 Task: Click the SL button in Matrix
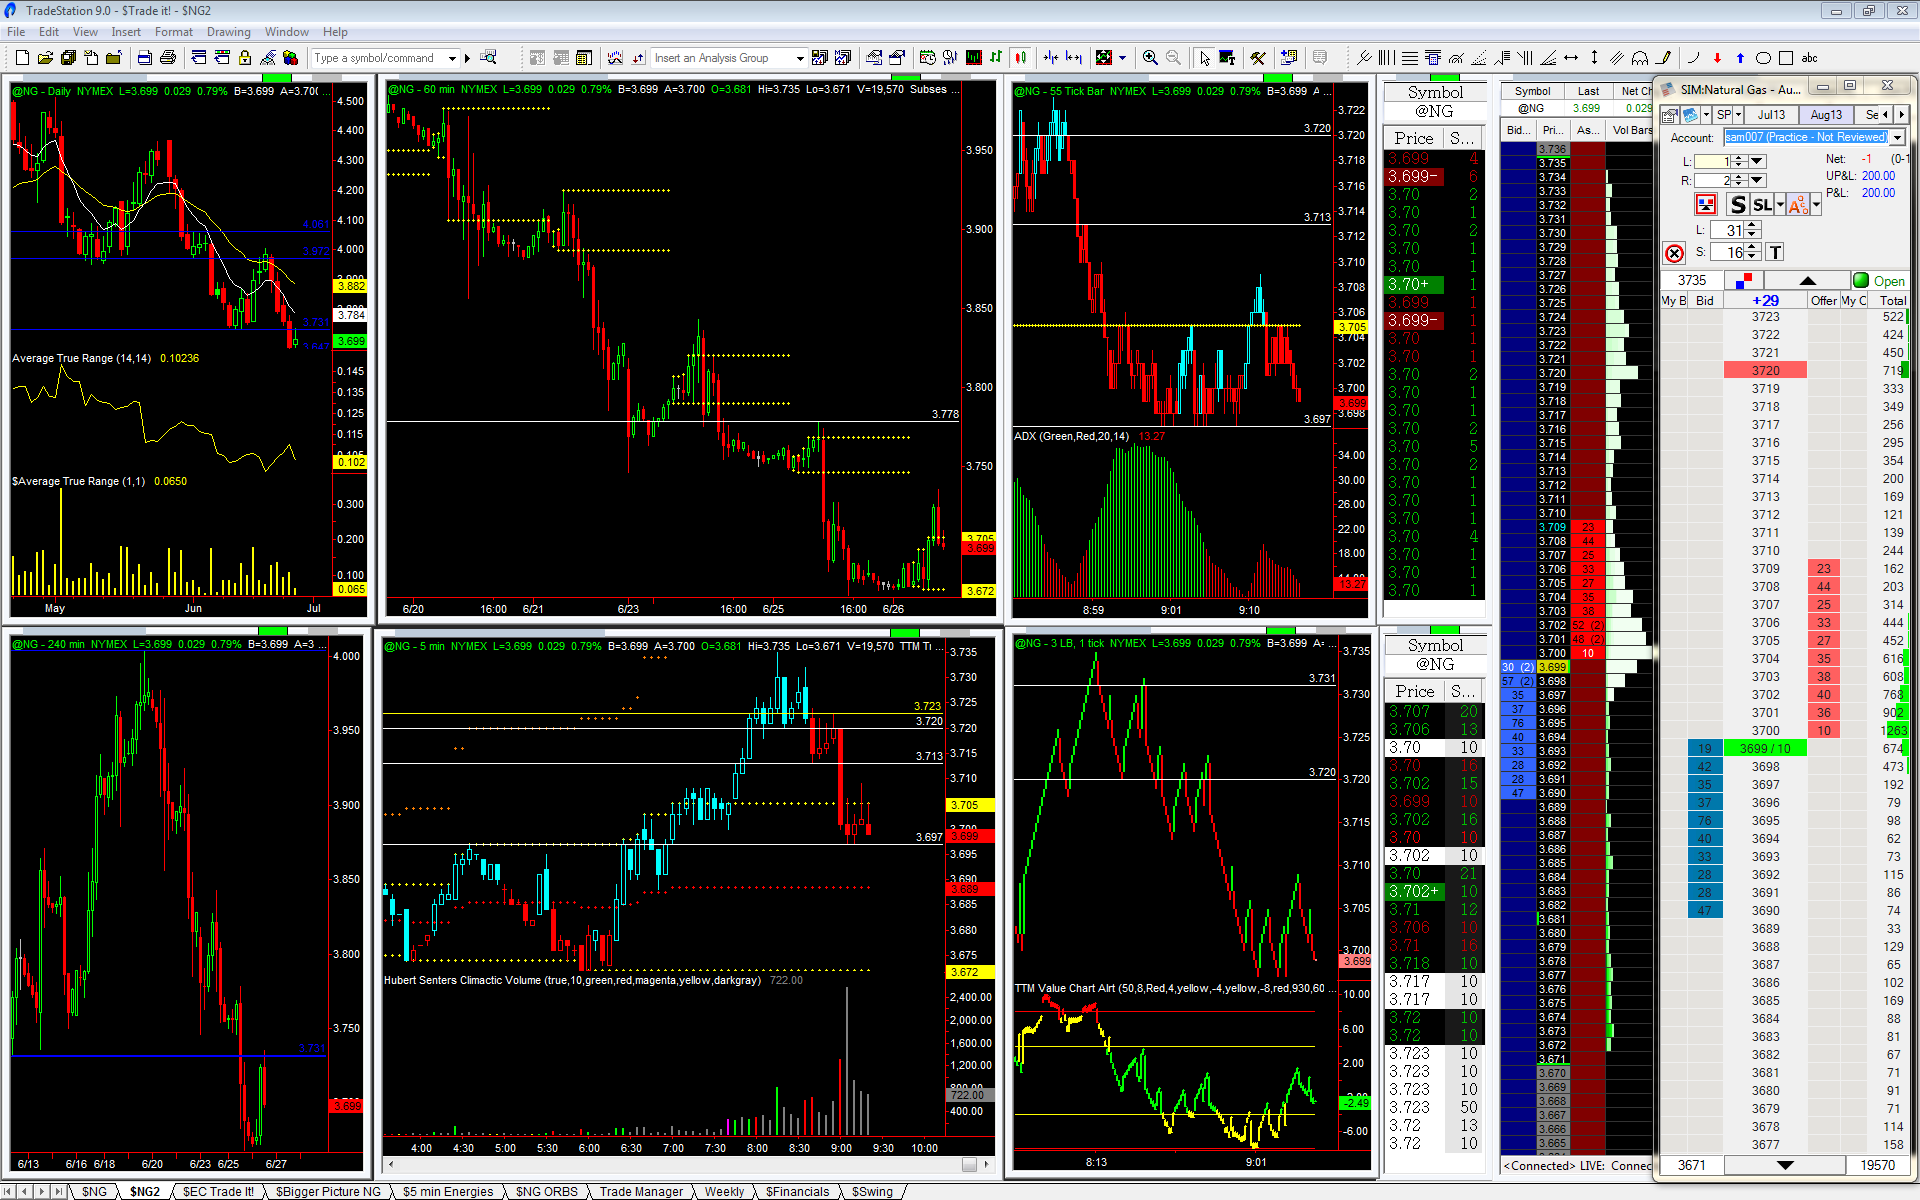[x=1762, y=205]
